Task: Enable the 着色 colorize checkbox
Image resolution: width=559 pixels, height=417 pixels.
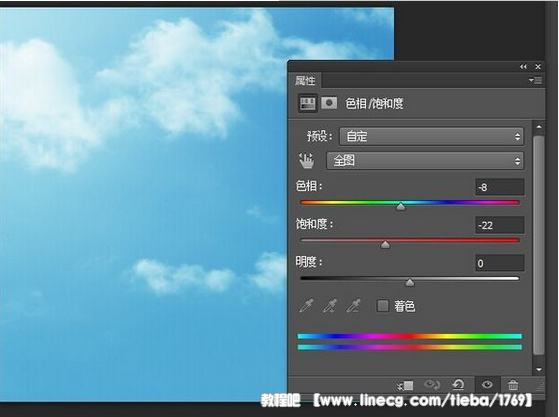Action: 383,306
